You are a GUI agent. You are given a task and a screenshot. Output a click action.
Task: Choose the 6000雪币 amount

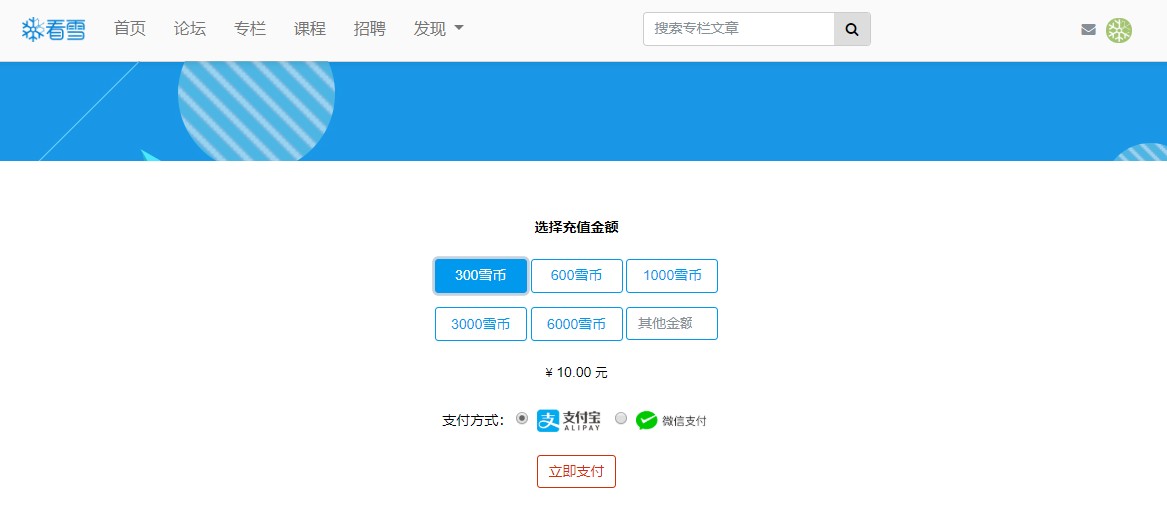pos(577,324)
